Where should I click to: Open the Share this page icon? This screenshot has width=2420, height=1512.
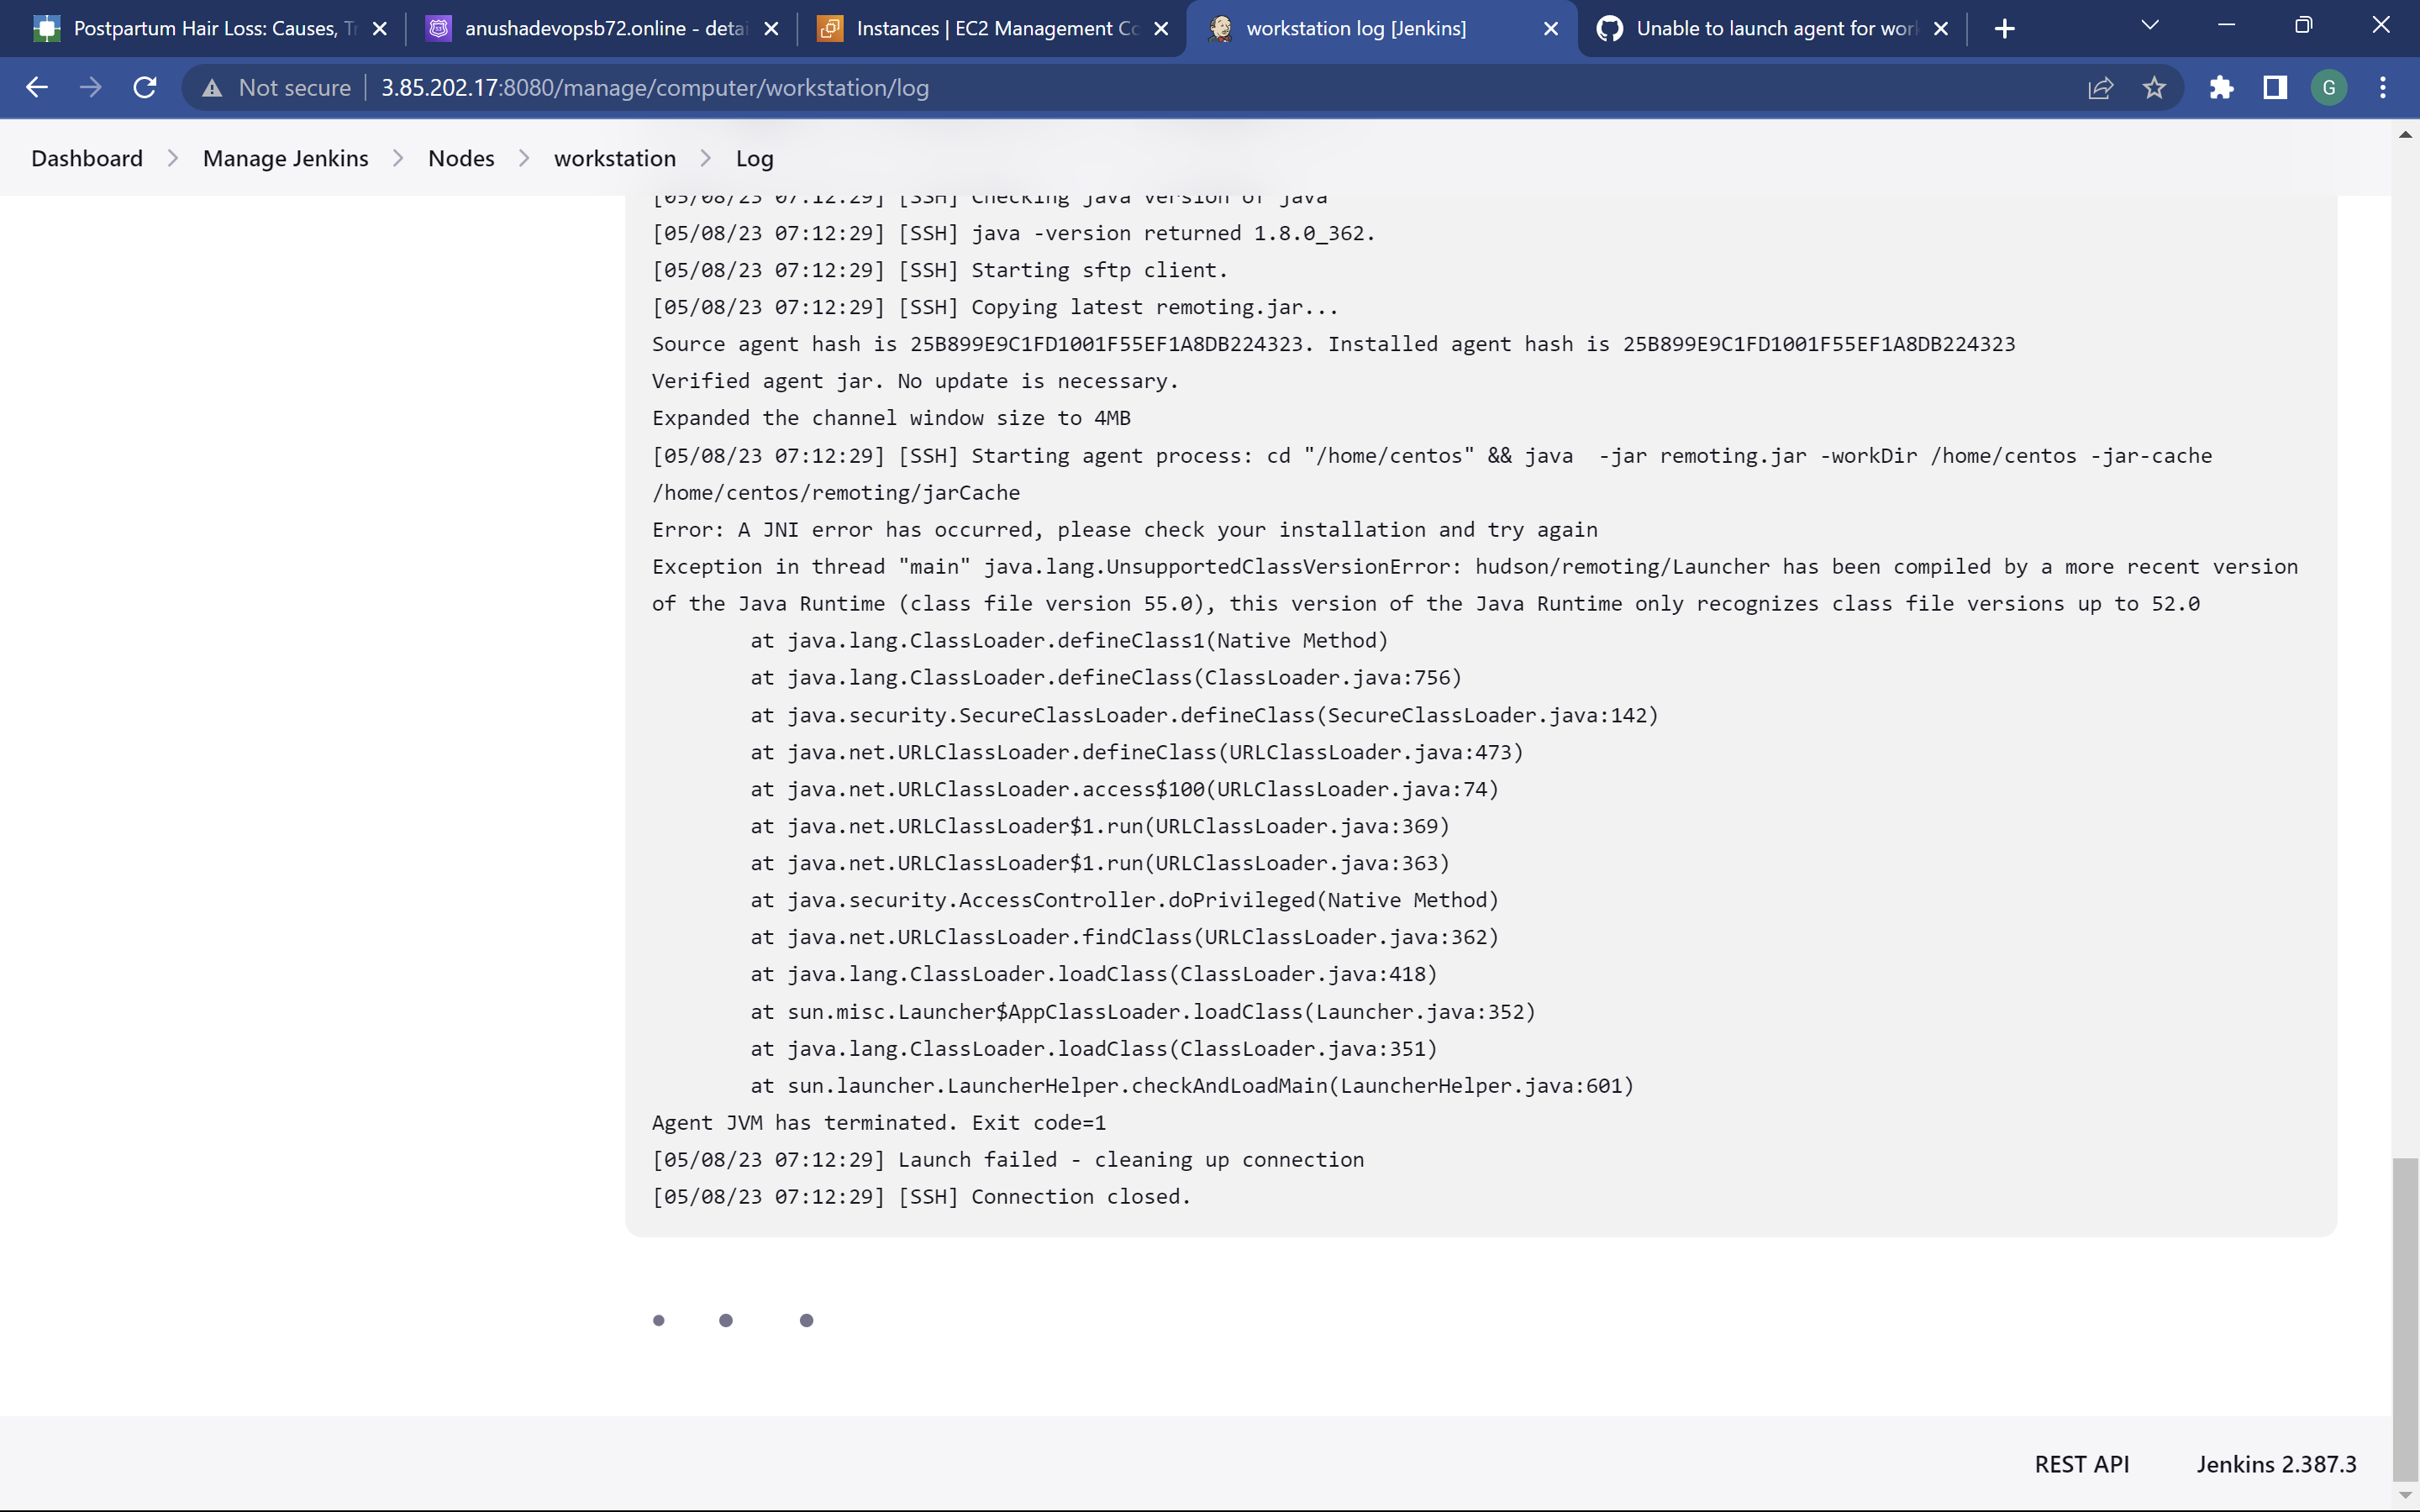pos(2100,88)
